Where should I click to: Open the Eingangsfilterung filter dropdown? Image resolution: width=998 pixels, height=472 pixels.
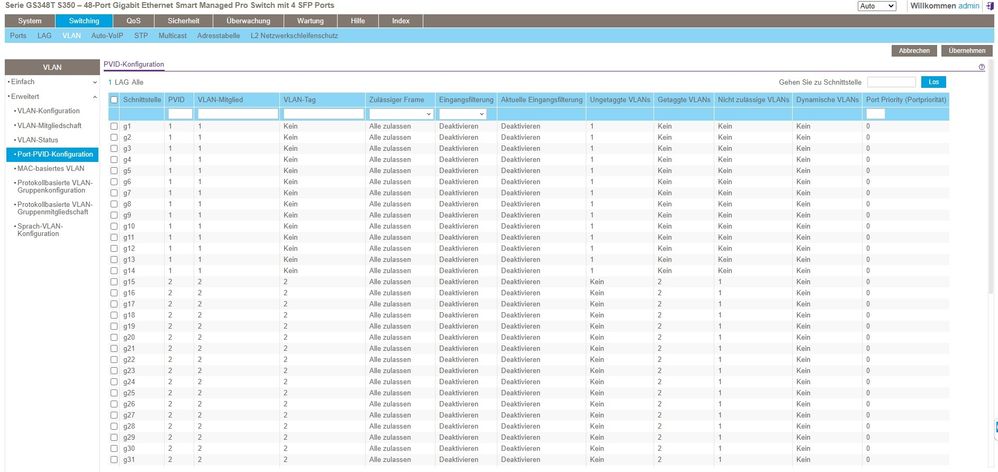(462, 114)
